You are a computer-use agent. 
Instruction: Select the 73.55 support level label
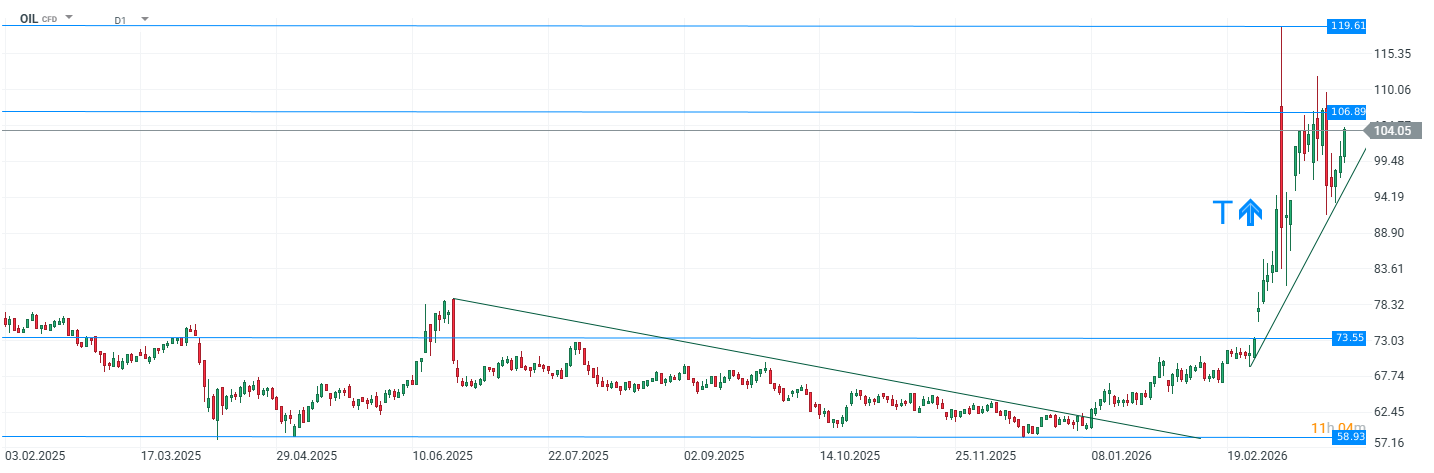[1348, 338]
